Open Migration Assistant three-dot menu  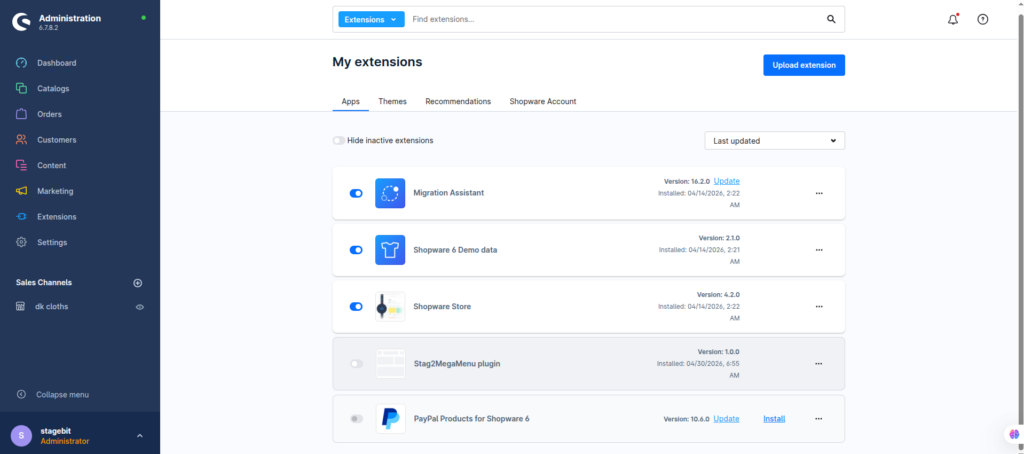[x=819, y=193]
